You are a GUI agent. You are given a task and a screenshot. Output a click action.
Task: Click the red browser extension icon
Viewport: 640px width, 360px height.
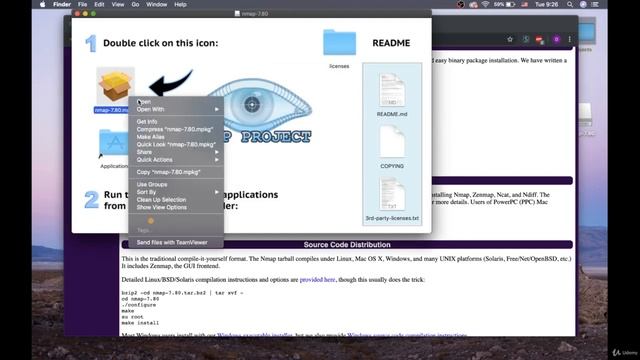pyautogui.click(x=540, y=40)
